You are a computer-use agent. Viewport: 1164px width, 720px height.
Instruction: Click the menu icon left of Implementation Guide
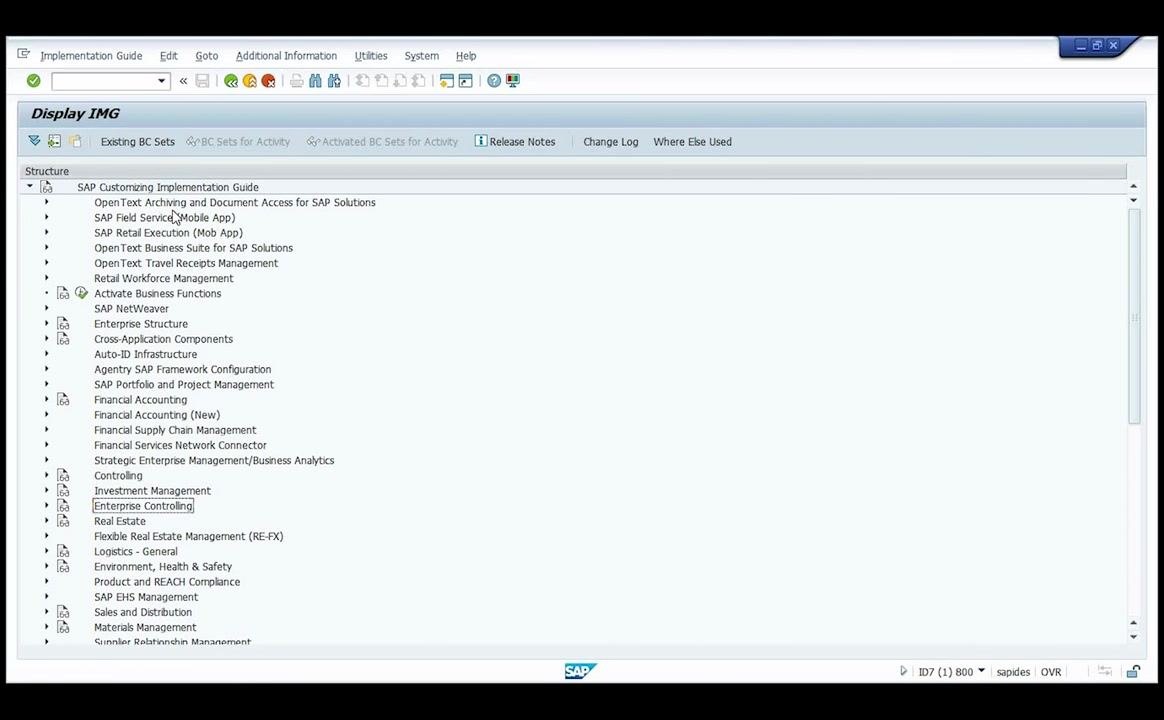[24, 54]
